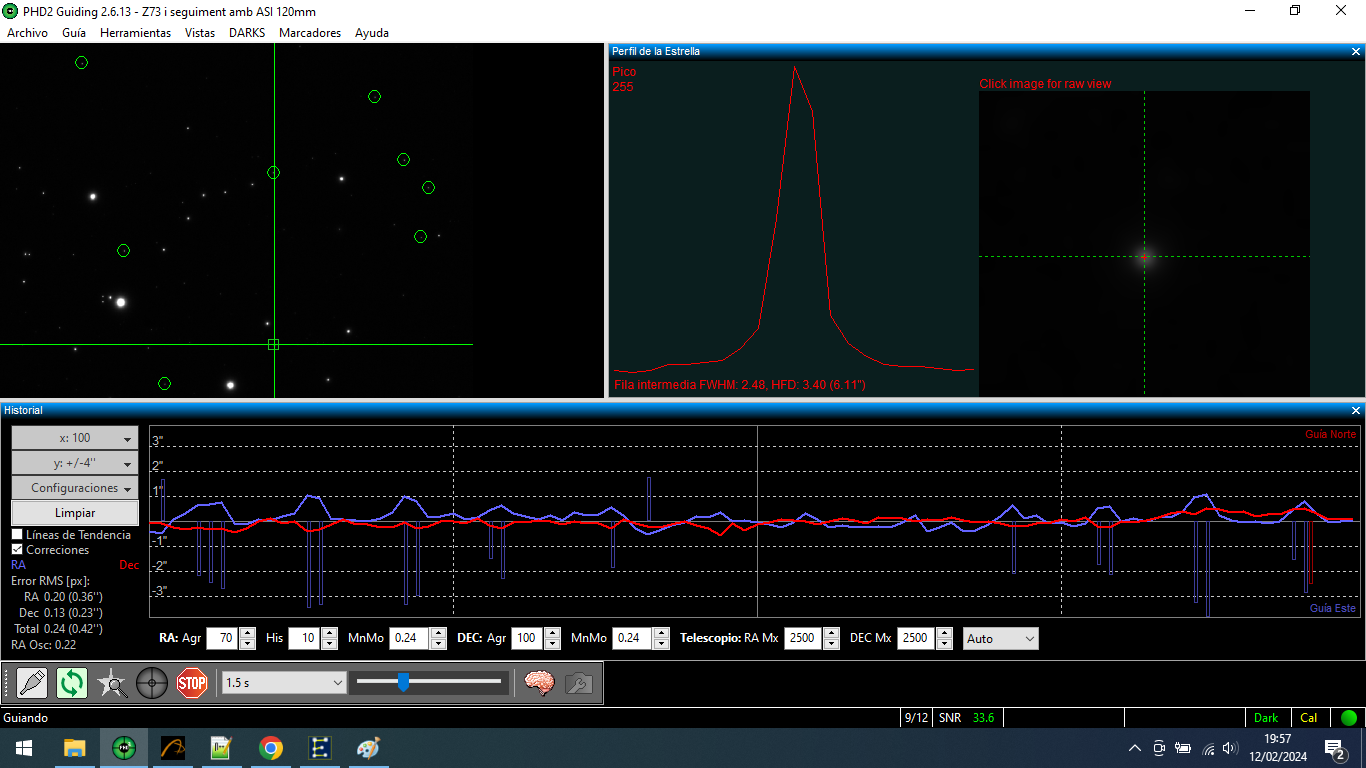Viewport: 1366px width, 768px height.
Task: Click the Auto-select star icon
Action: [112, 683]
